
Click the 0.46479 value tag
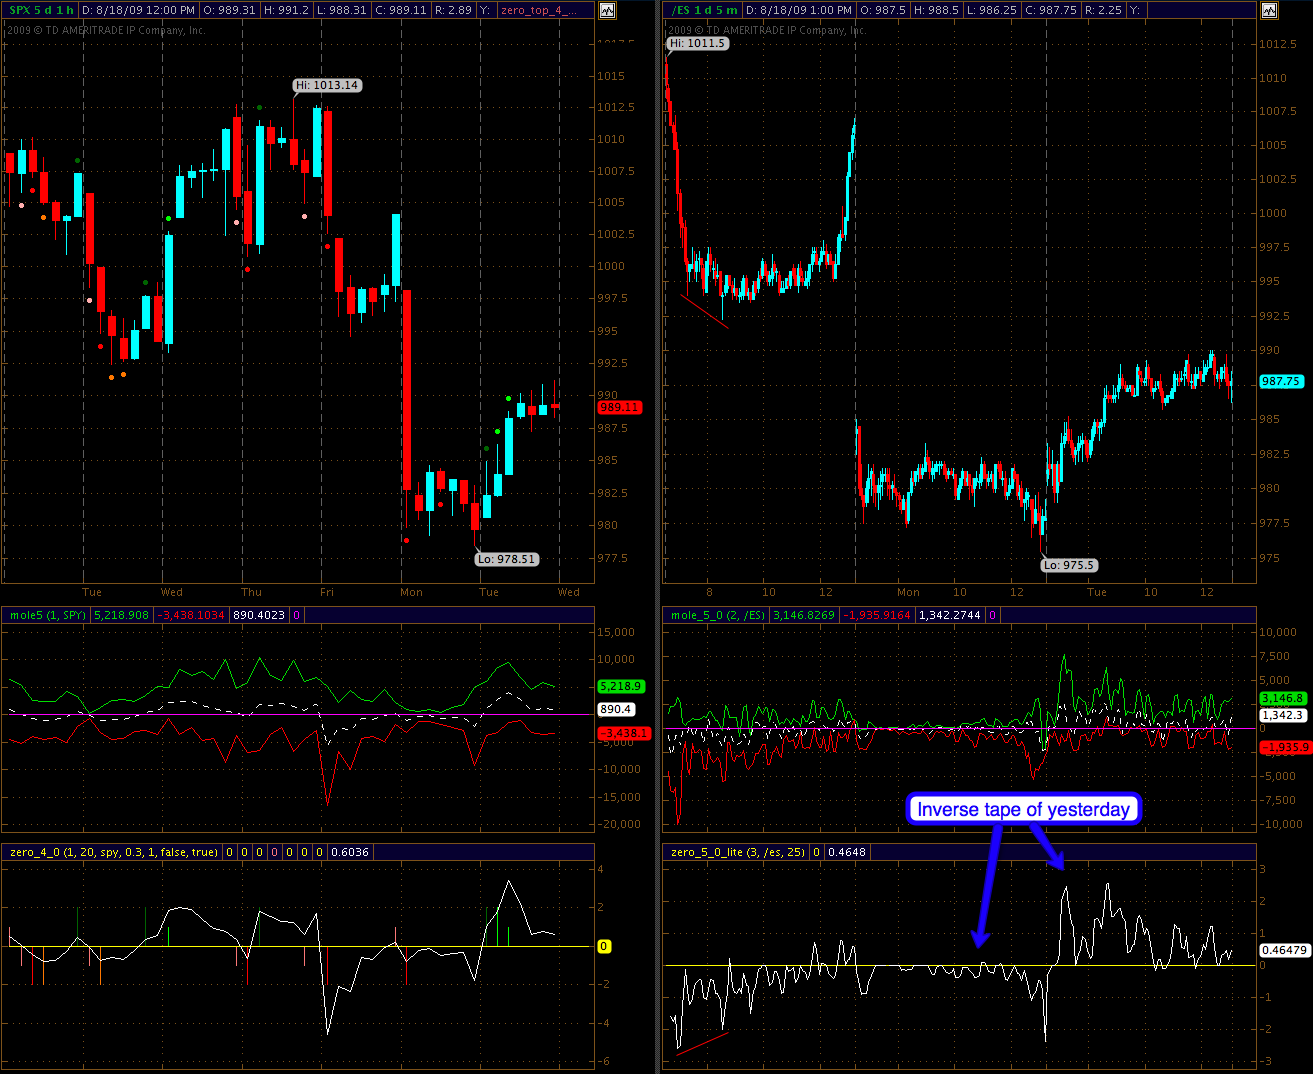coord(1284,950)
